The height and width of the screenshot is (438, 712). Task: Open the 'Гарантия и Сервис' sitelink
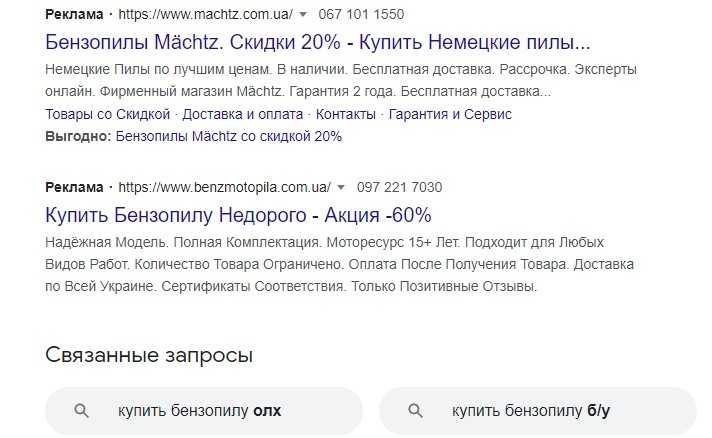[x=450, y=114]
